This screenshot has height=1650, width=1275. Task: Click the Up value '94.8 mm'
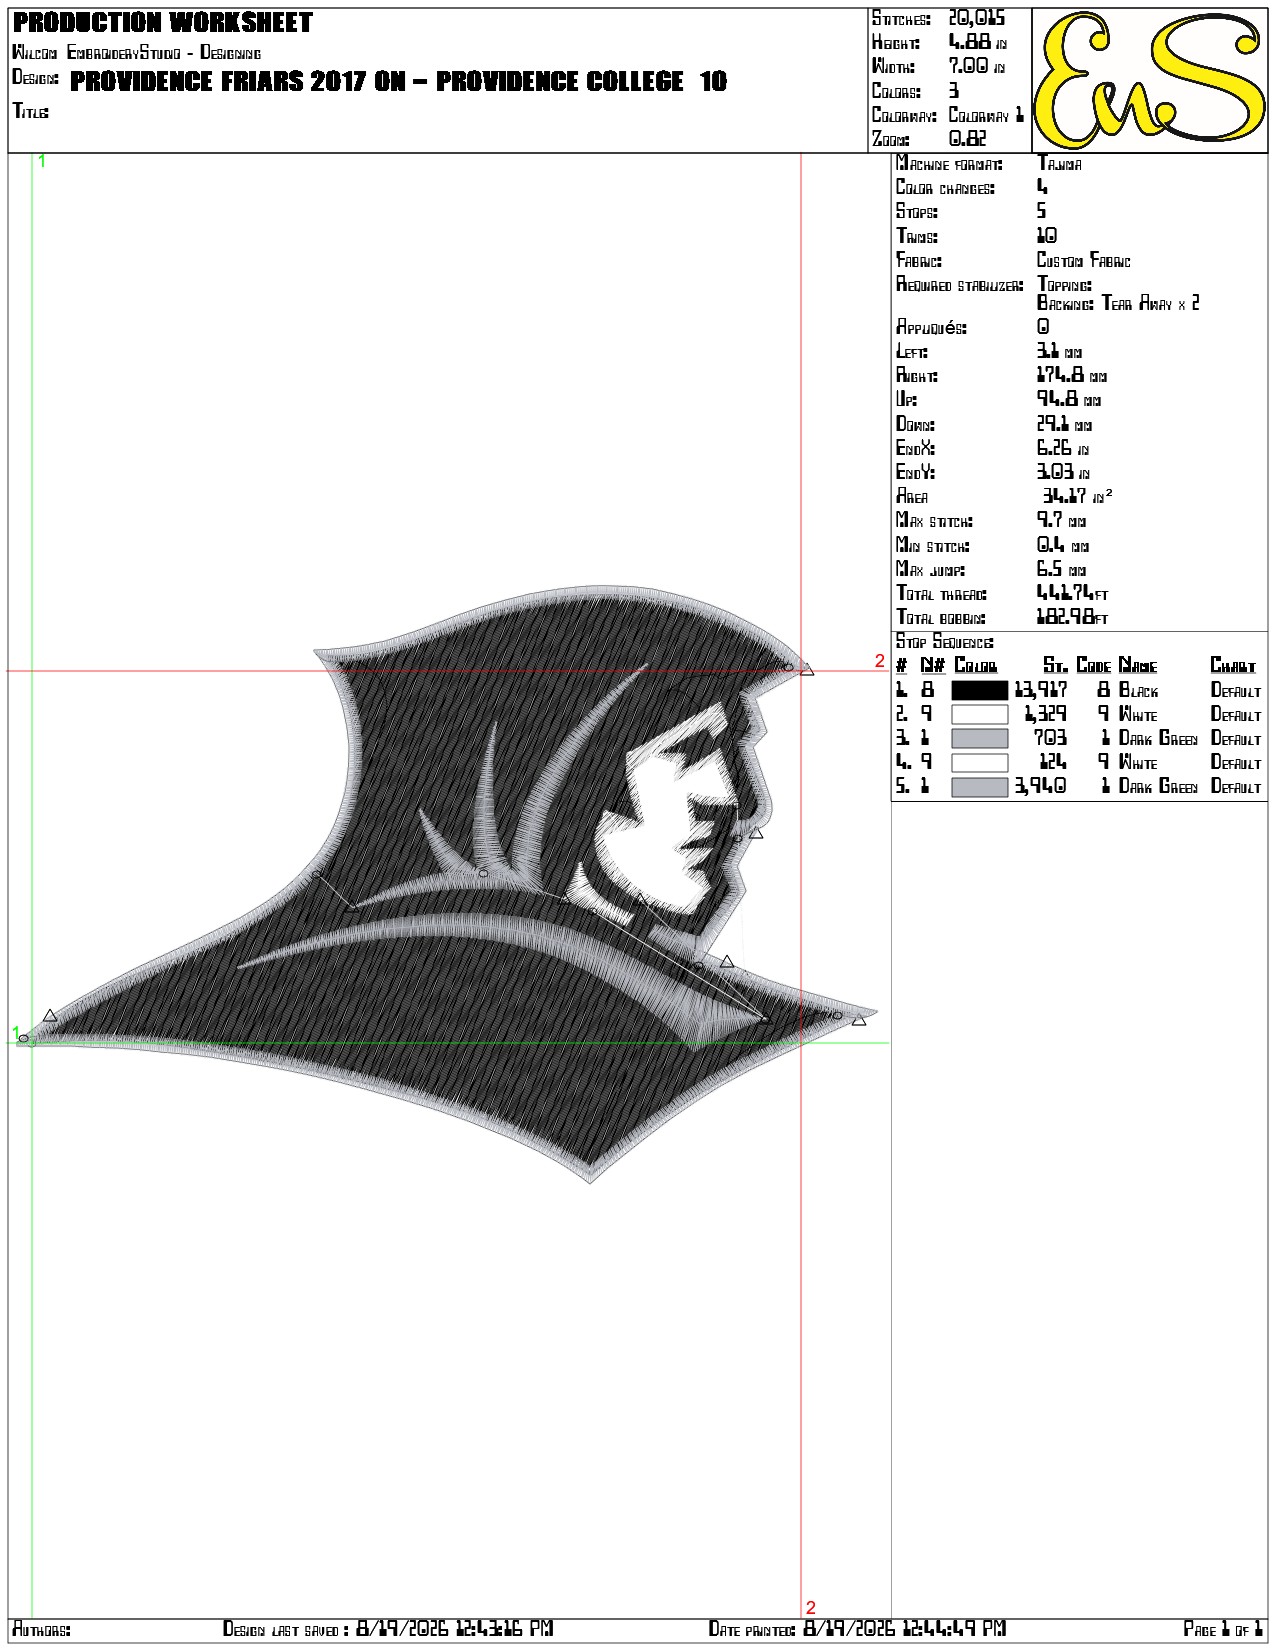1068,399
